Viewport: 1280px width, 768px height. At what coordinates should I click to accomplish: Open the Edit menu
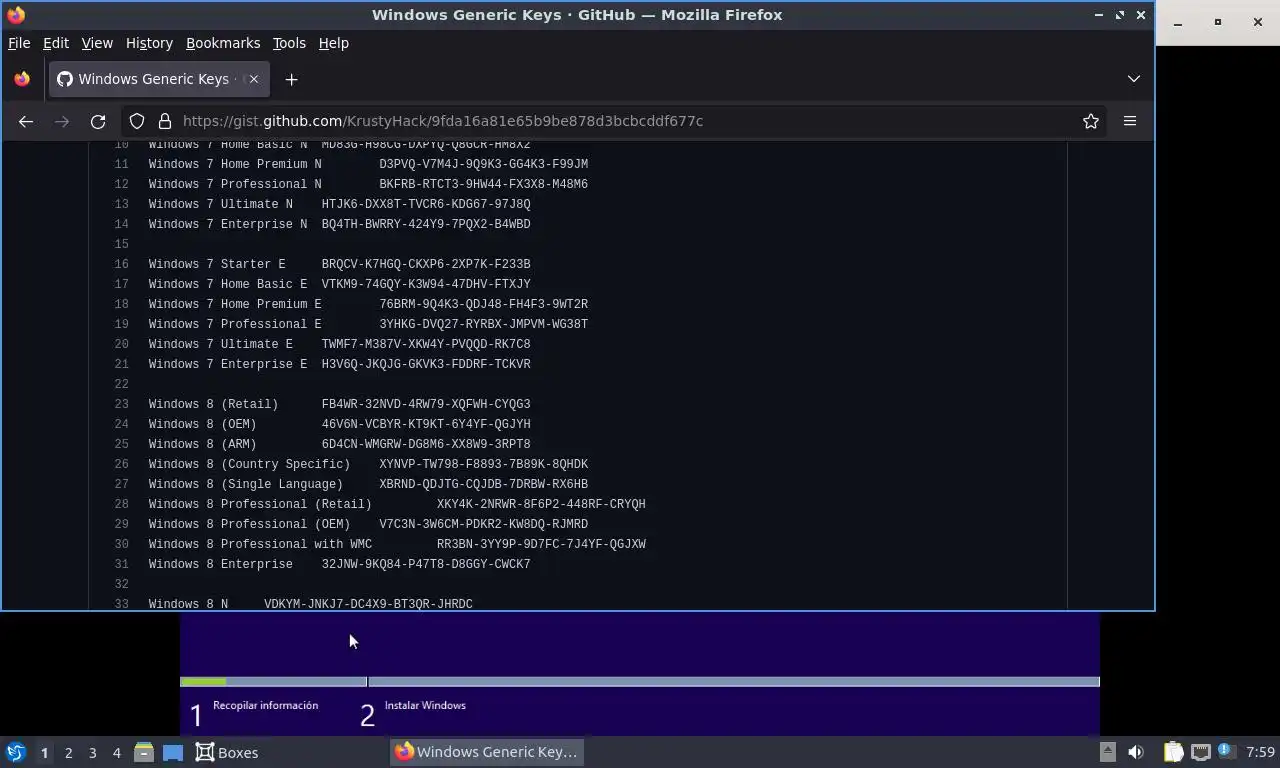coord(56,43)
